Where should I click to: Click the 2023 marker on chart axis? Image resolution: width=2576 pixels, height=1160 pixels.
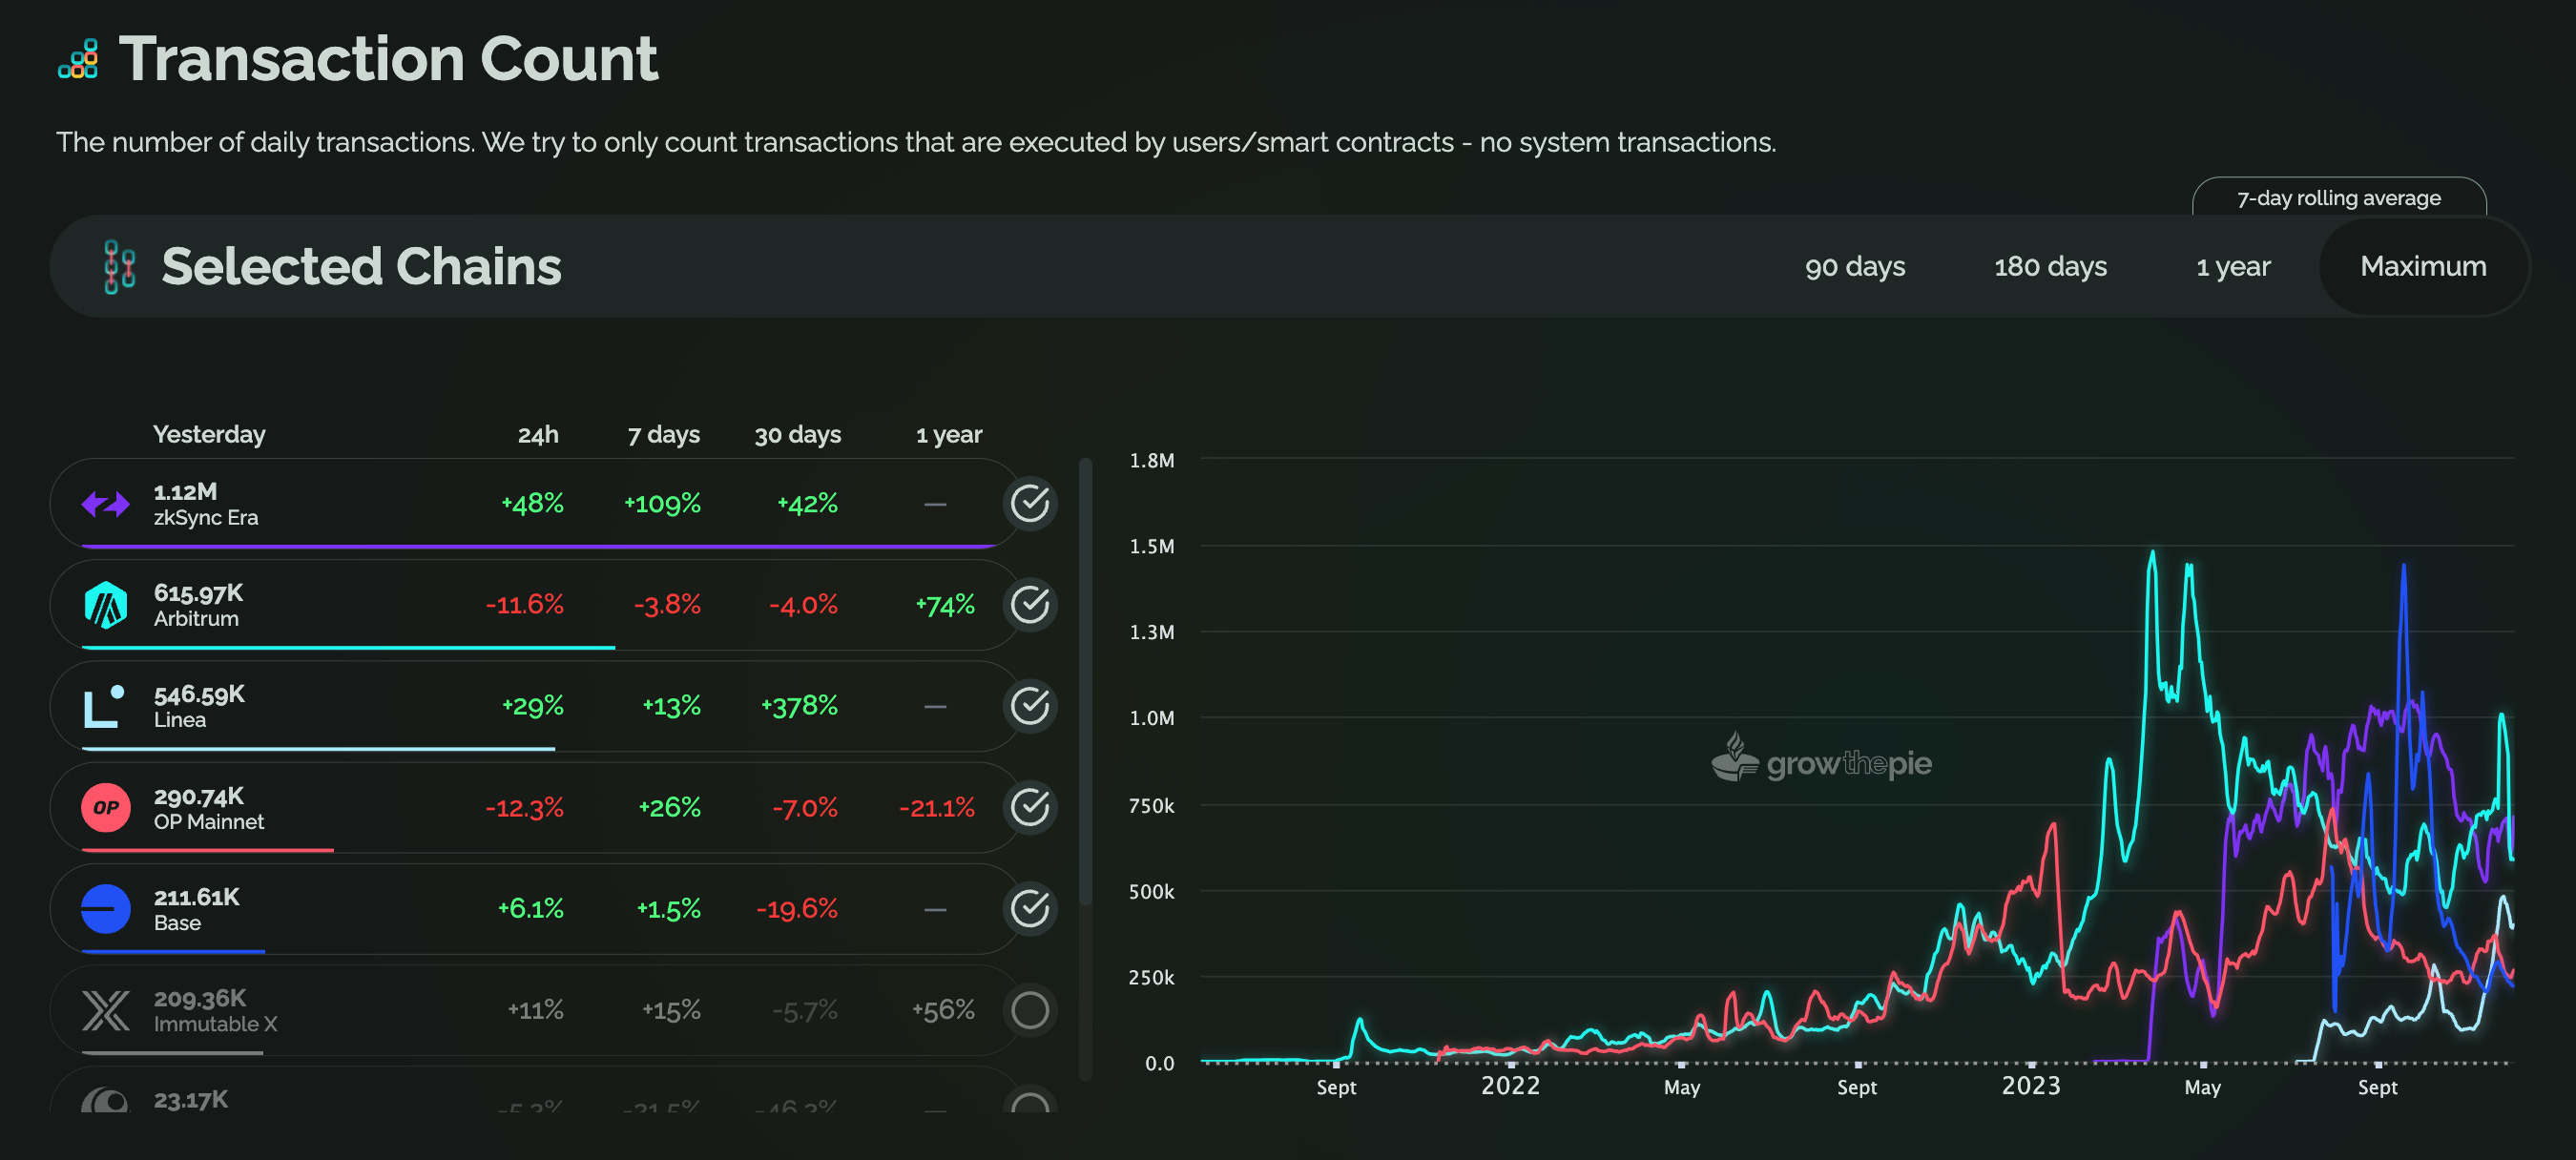[2030, 1085]
